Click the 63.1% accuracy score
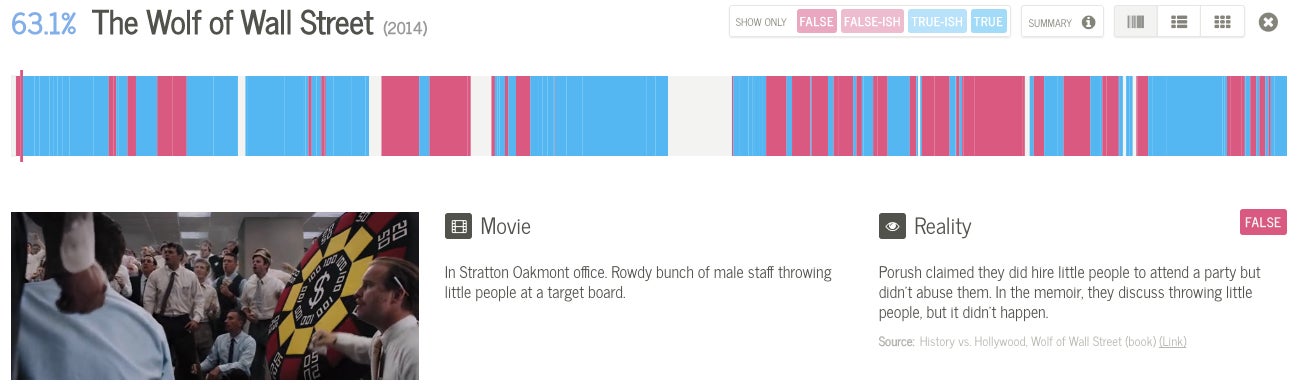This screenshot has height=386, width=1300. coord(44,24)
